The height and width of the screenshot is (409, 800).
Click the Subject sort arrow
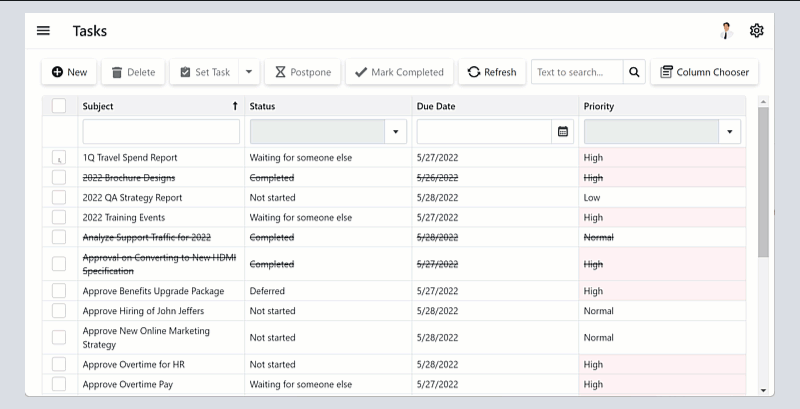[x=235, y=106]
